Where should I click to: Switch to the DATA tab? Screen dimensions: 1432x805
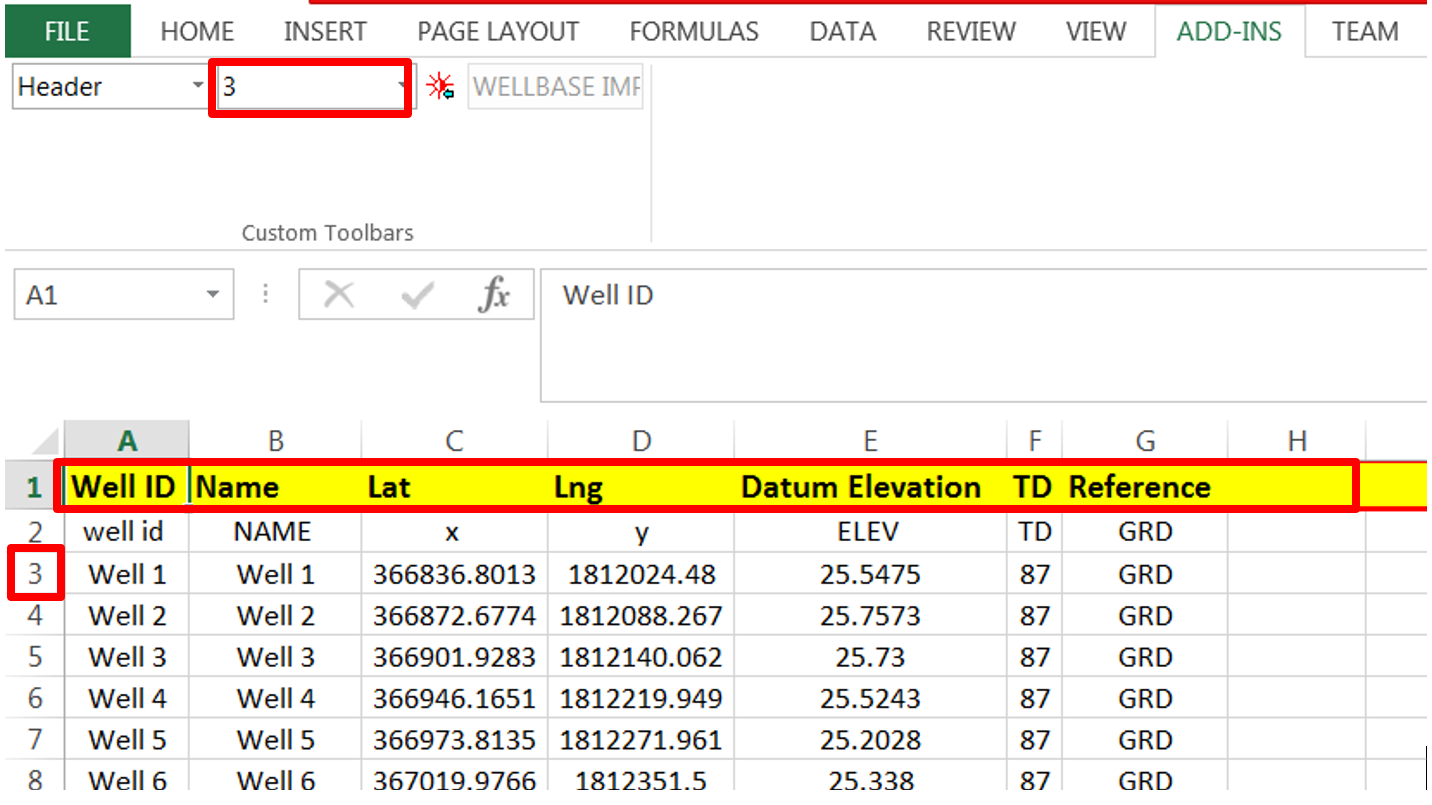842,32
